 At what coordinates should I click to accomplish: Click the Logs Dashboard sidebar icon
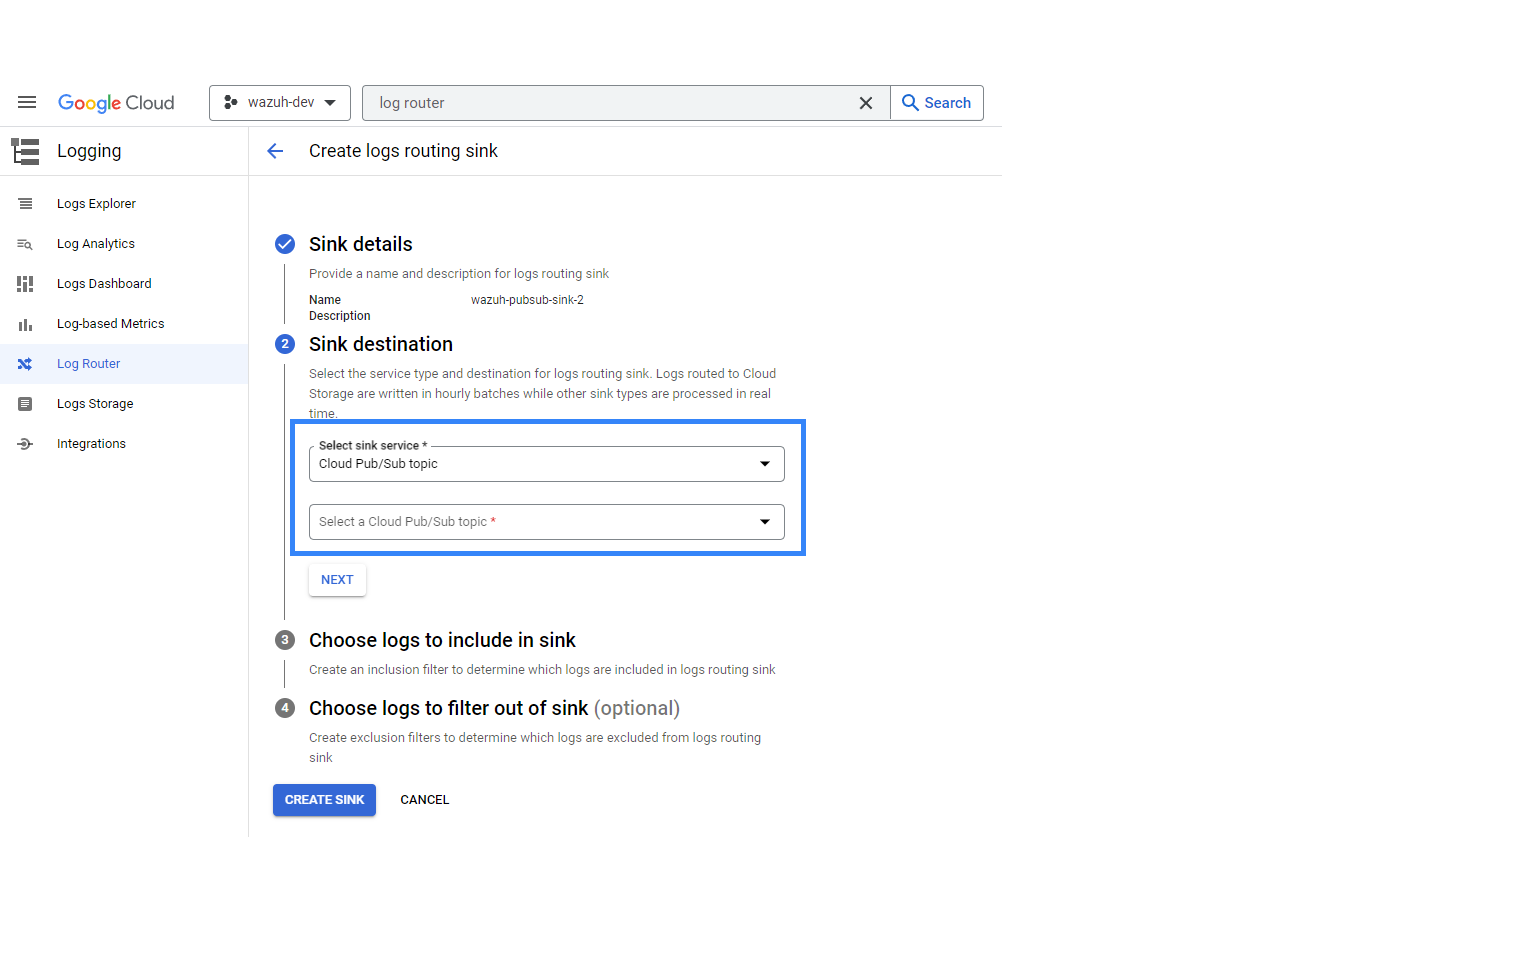pos(25,284)
